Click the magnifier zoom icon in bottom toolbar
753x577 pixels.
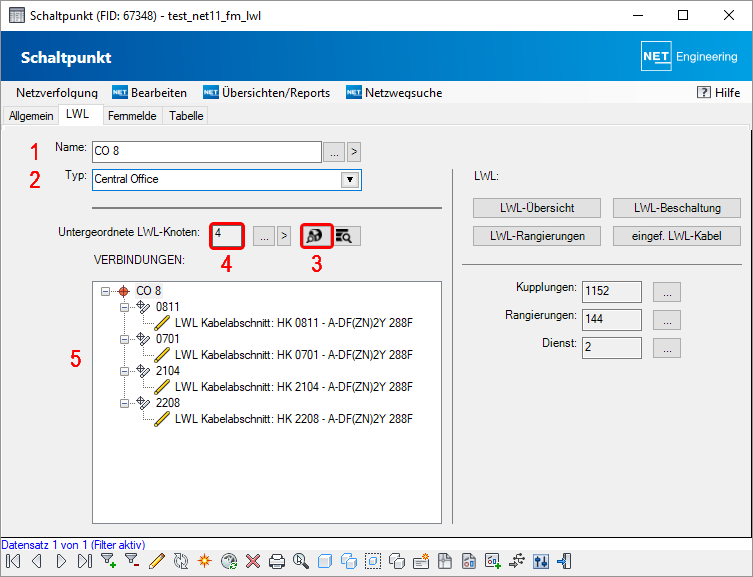pyautogui.click(x=301, y=562)
